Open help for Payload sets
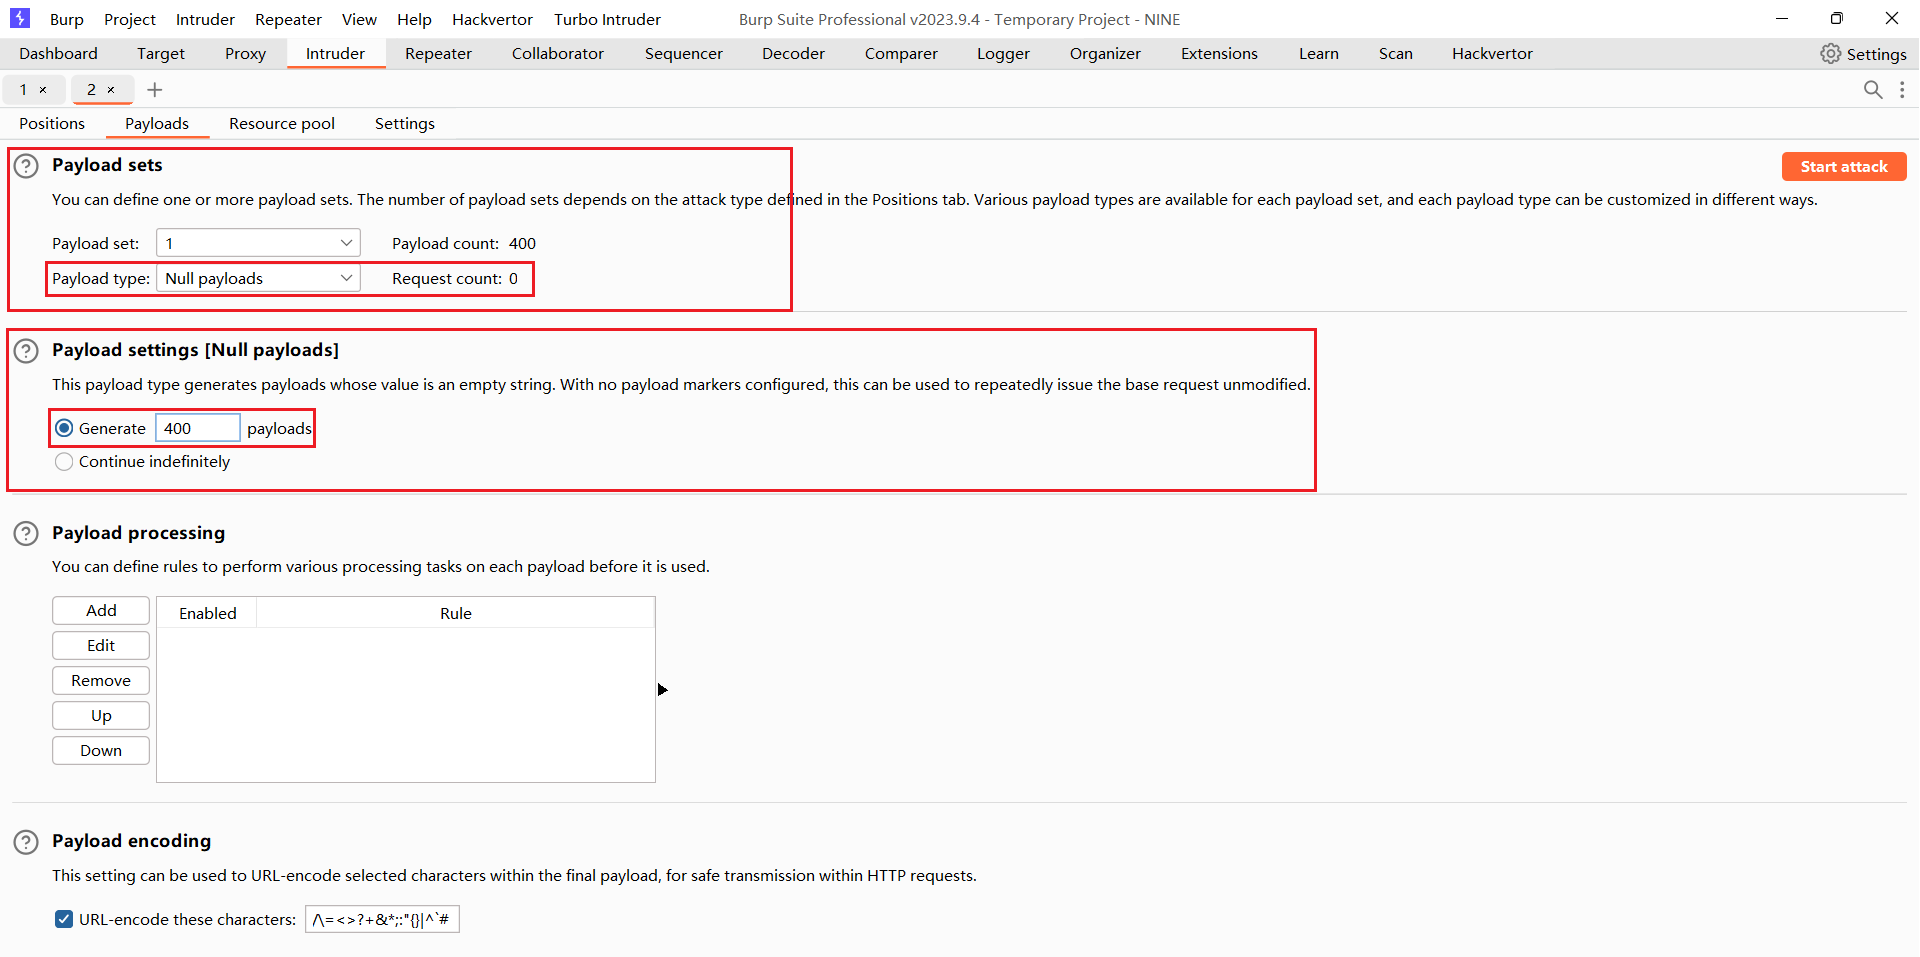1920x957 pixels. (x=26, y=166)
